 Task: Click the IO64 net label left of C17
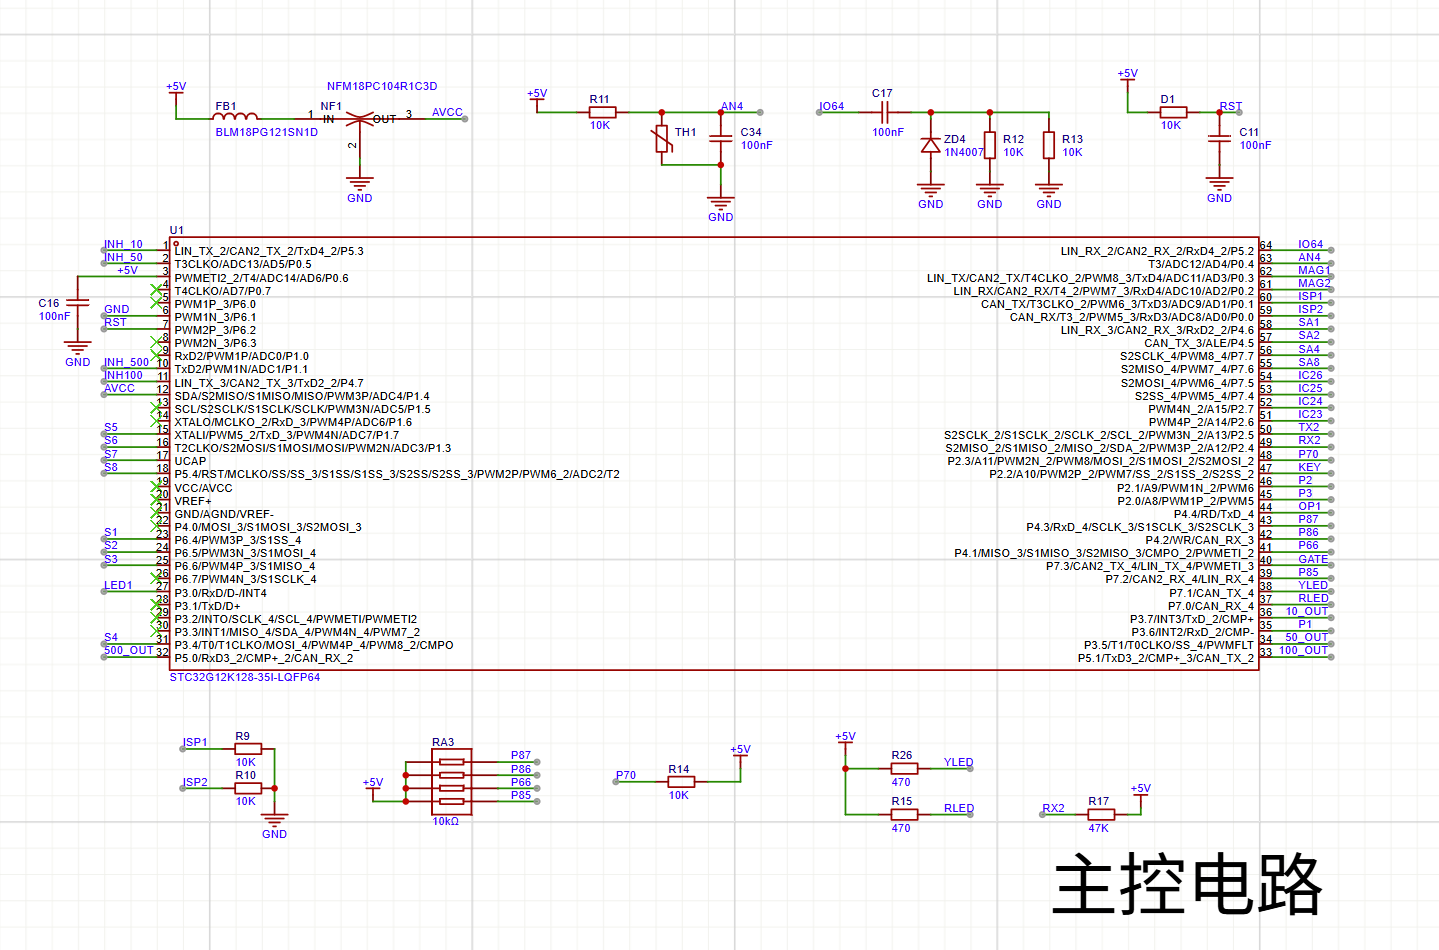(831, 106)
